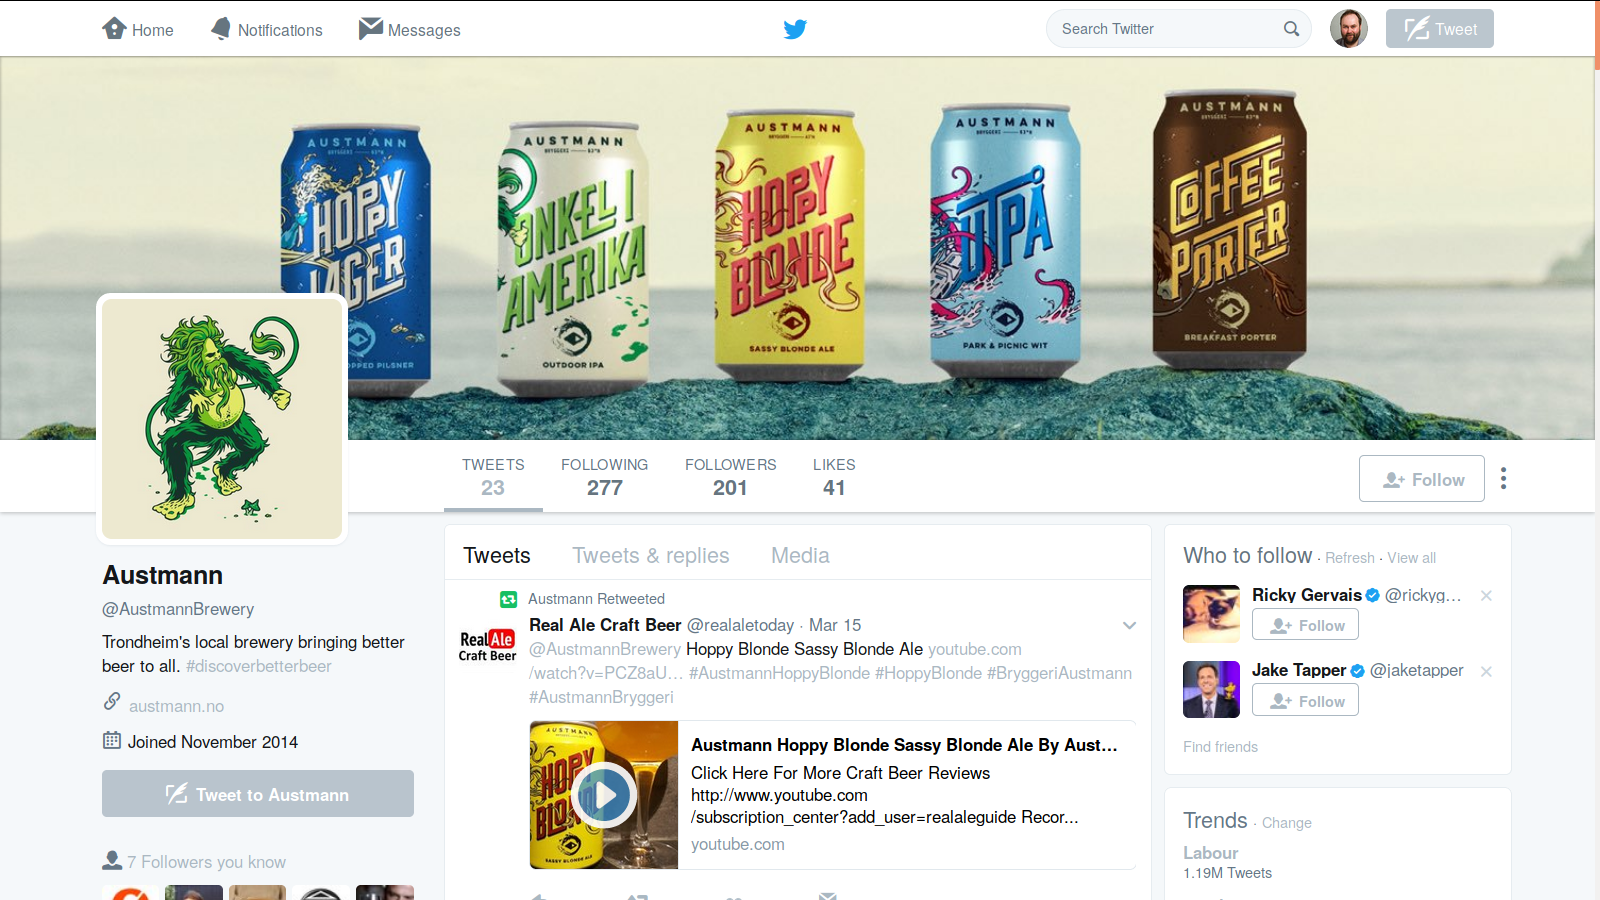Screen dimensions: 1600x900
Task: Click the calendar icon beside Joined date
Action: point(112,741)
